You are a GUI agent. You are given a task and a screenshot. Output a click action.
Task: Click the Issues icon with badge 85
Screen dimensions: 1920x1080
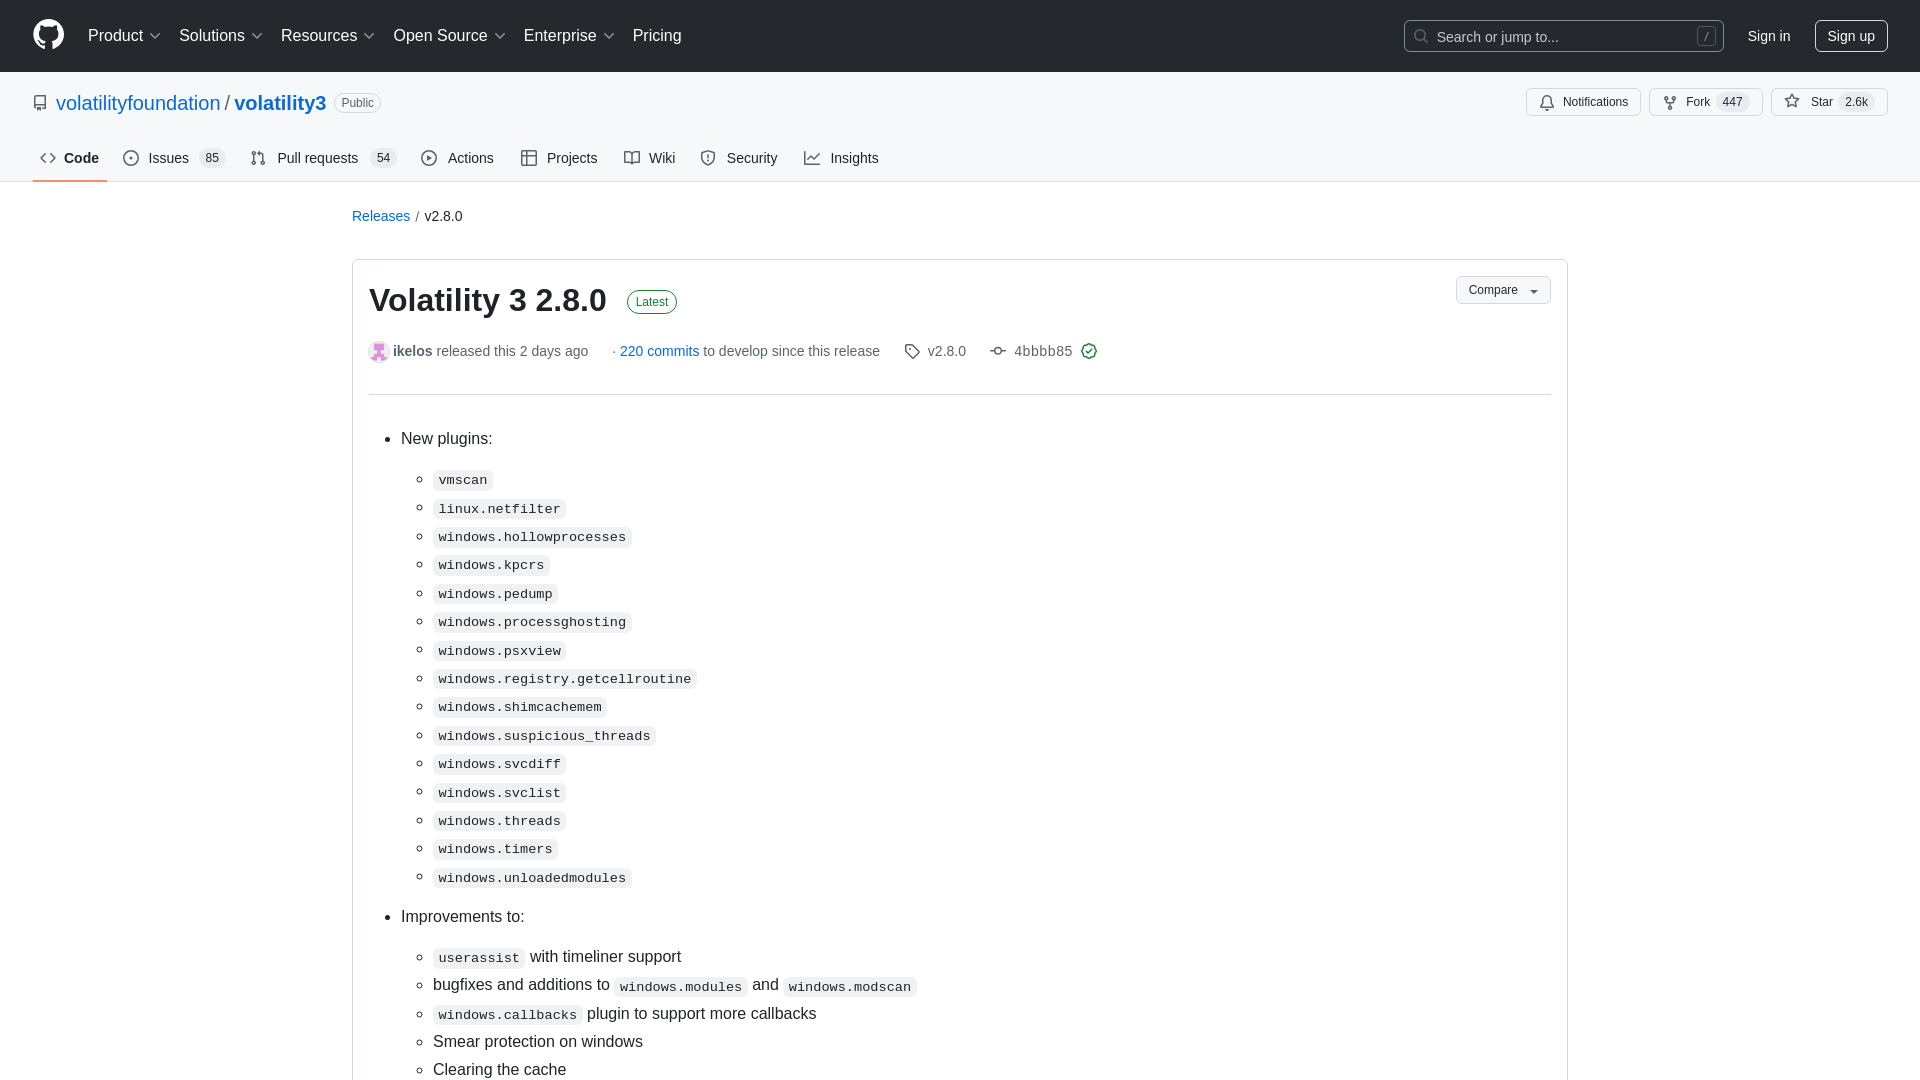(173, 157)
